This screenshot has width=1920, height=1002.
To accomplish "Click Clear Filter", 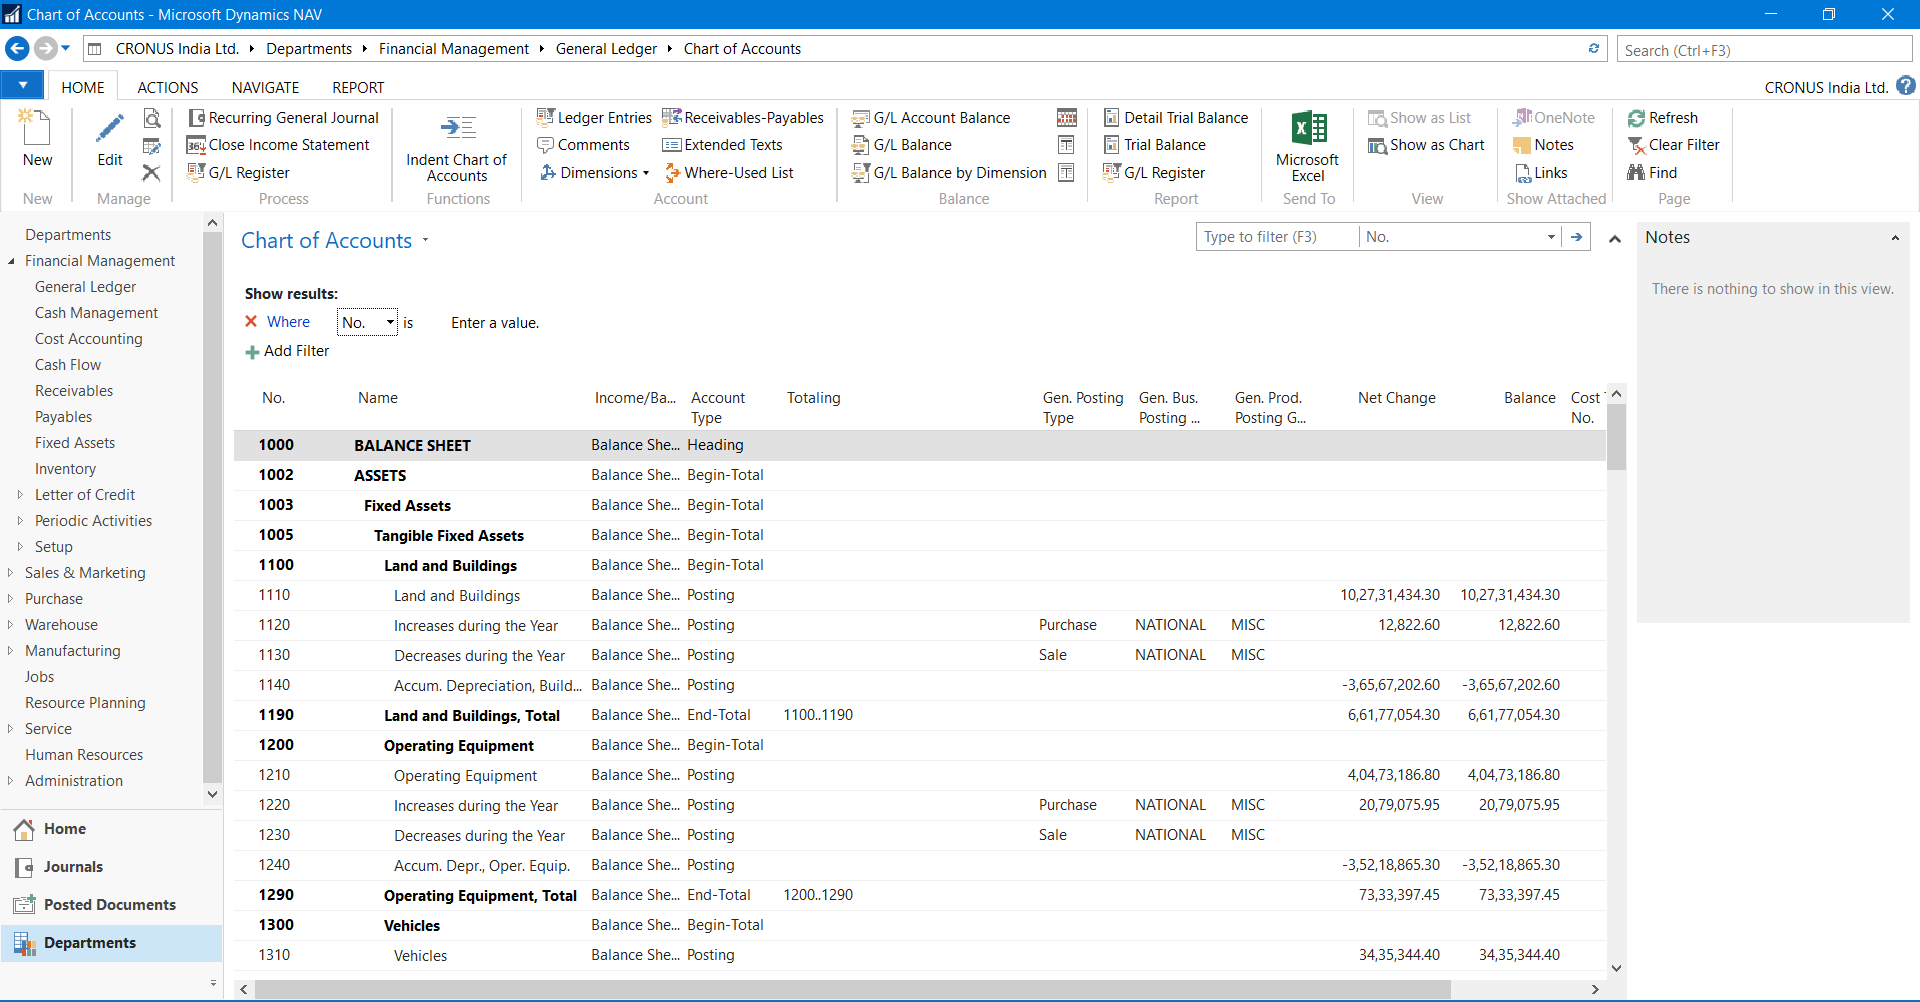I will tap(1674, 145).
